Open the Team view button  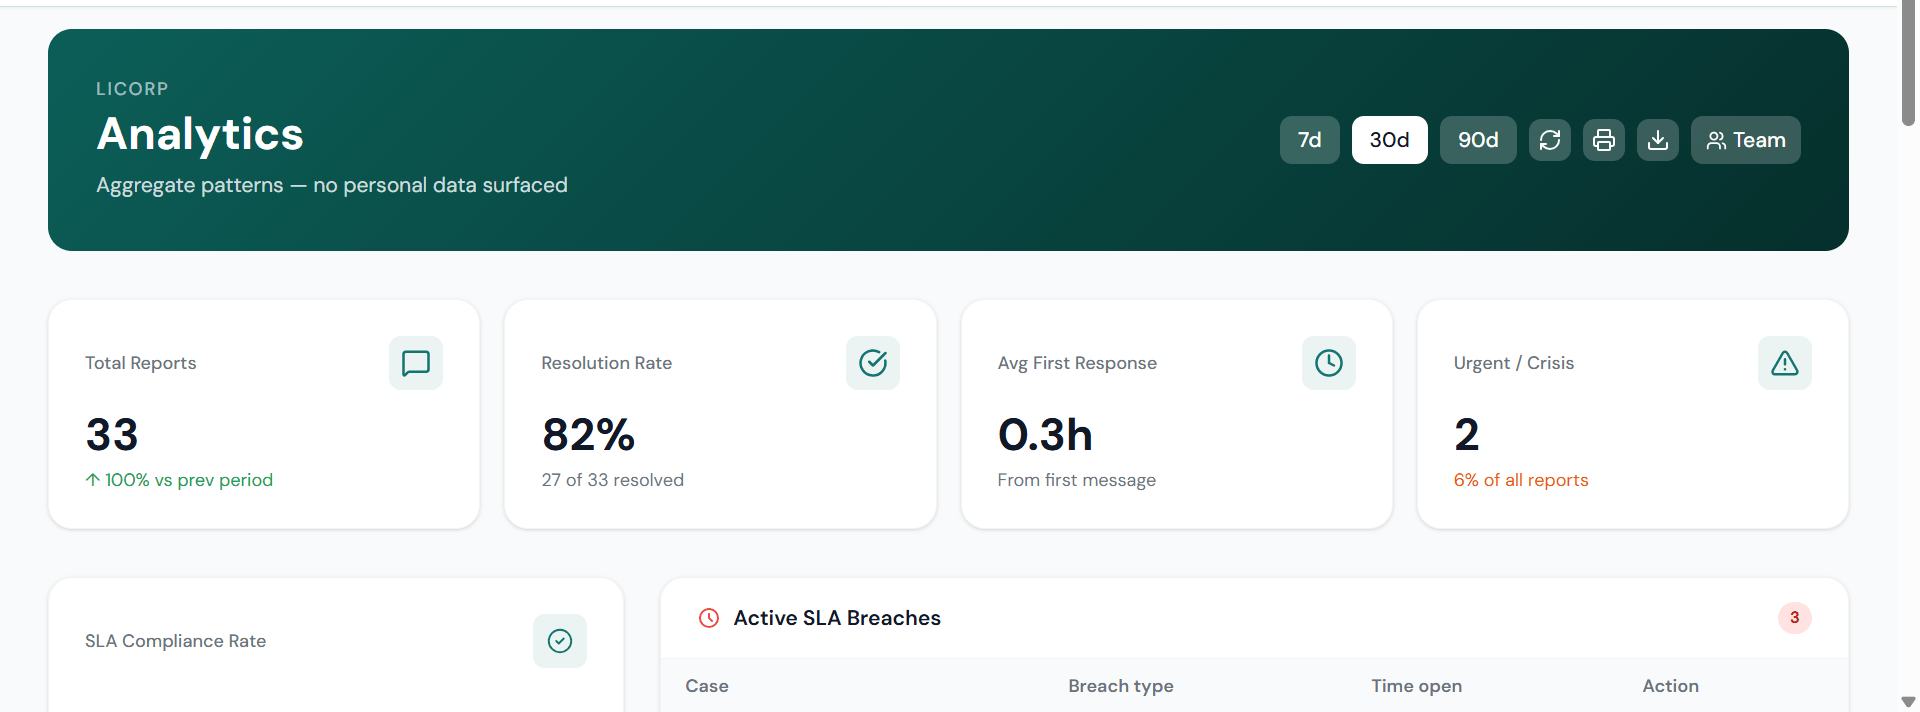point(1746,140)
